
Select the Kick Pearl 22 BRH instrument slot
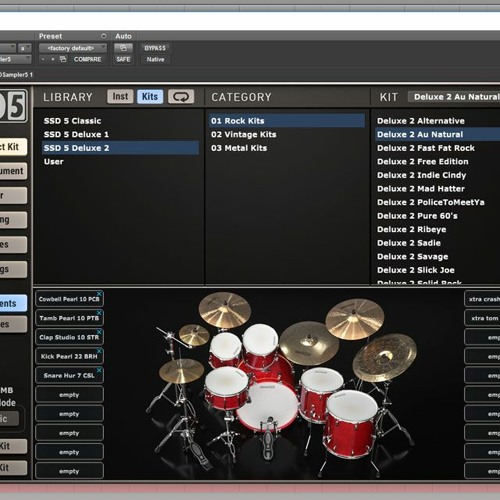point(69,356)
